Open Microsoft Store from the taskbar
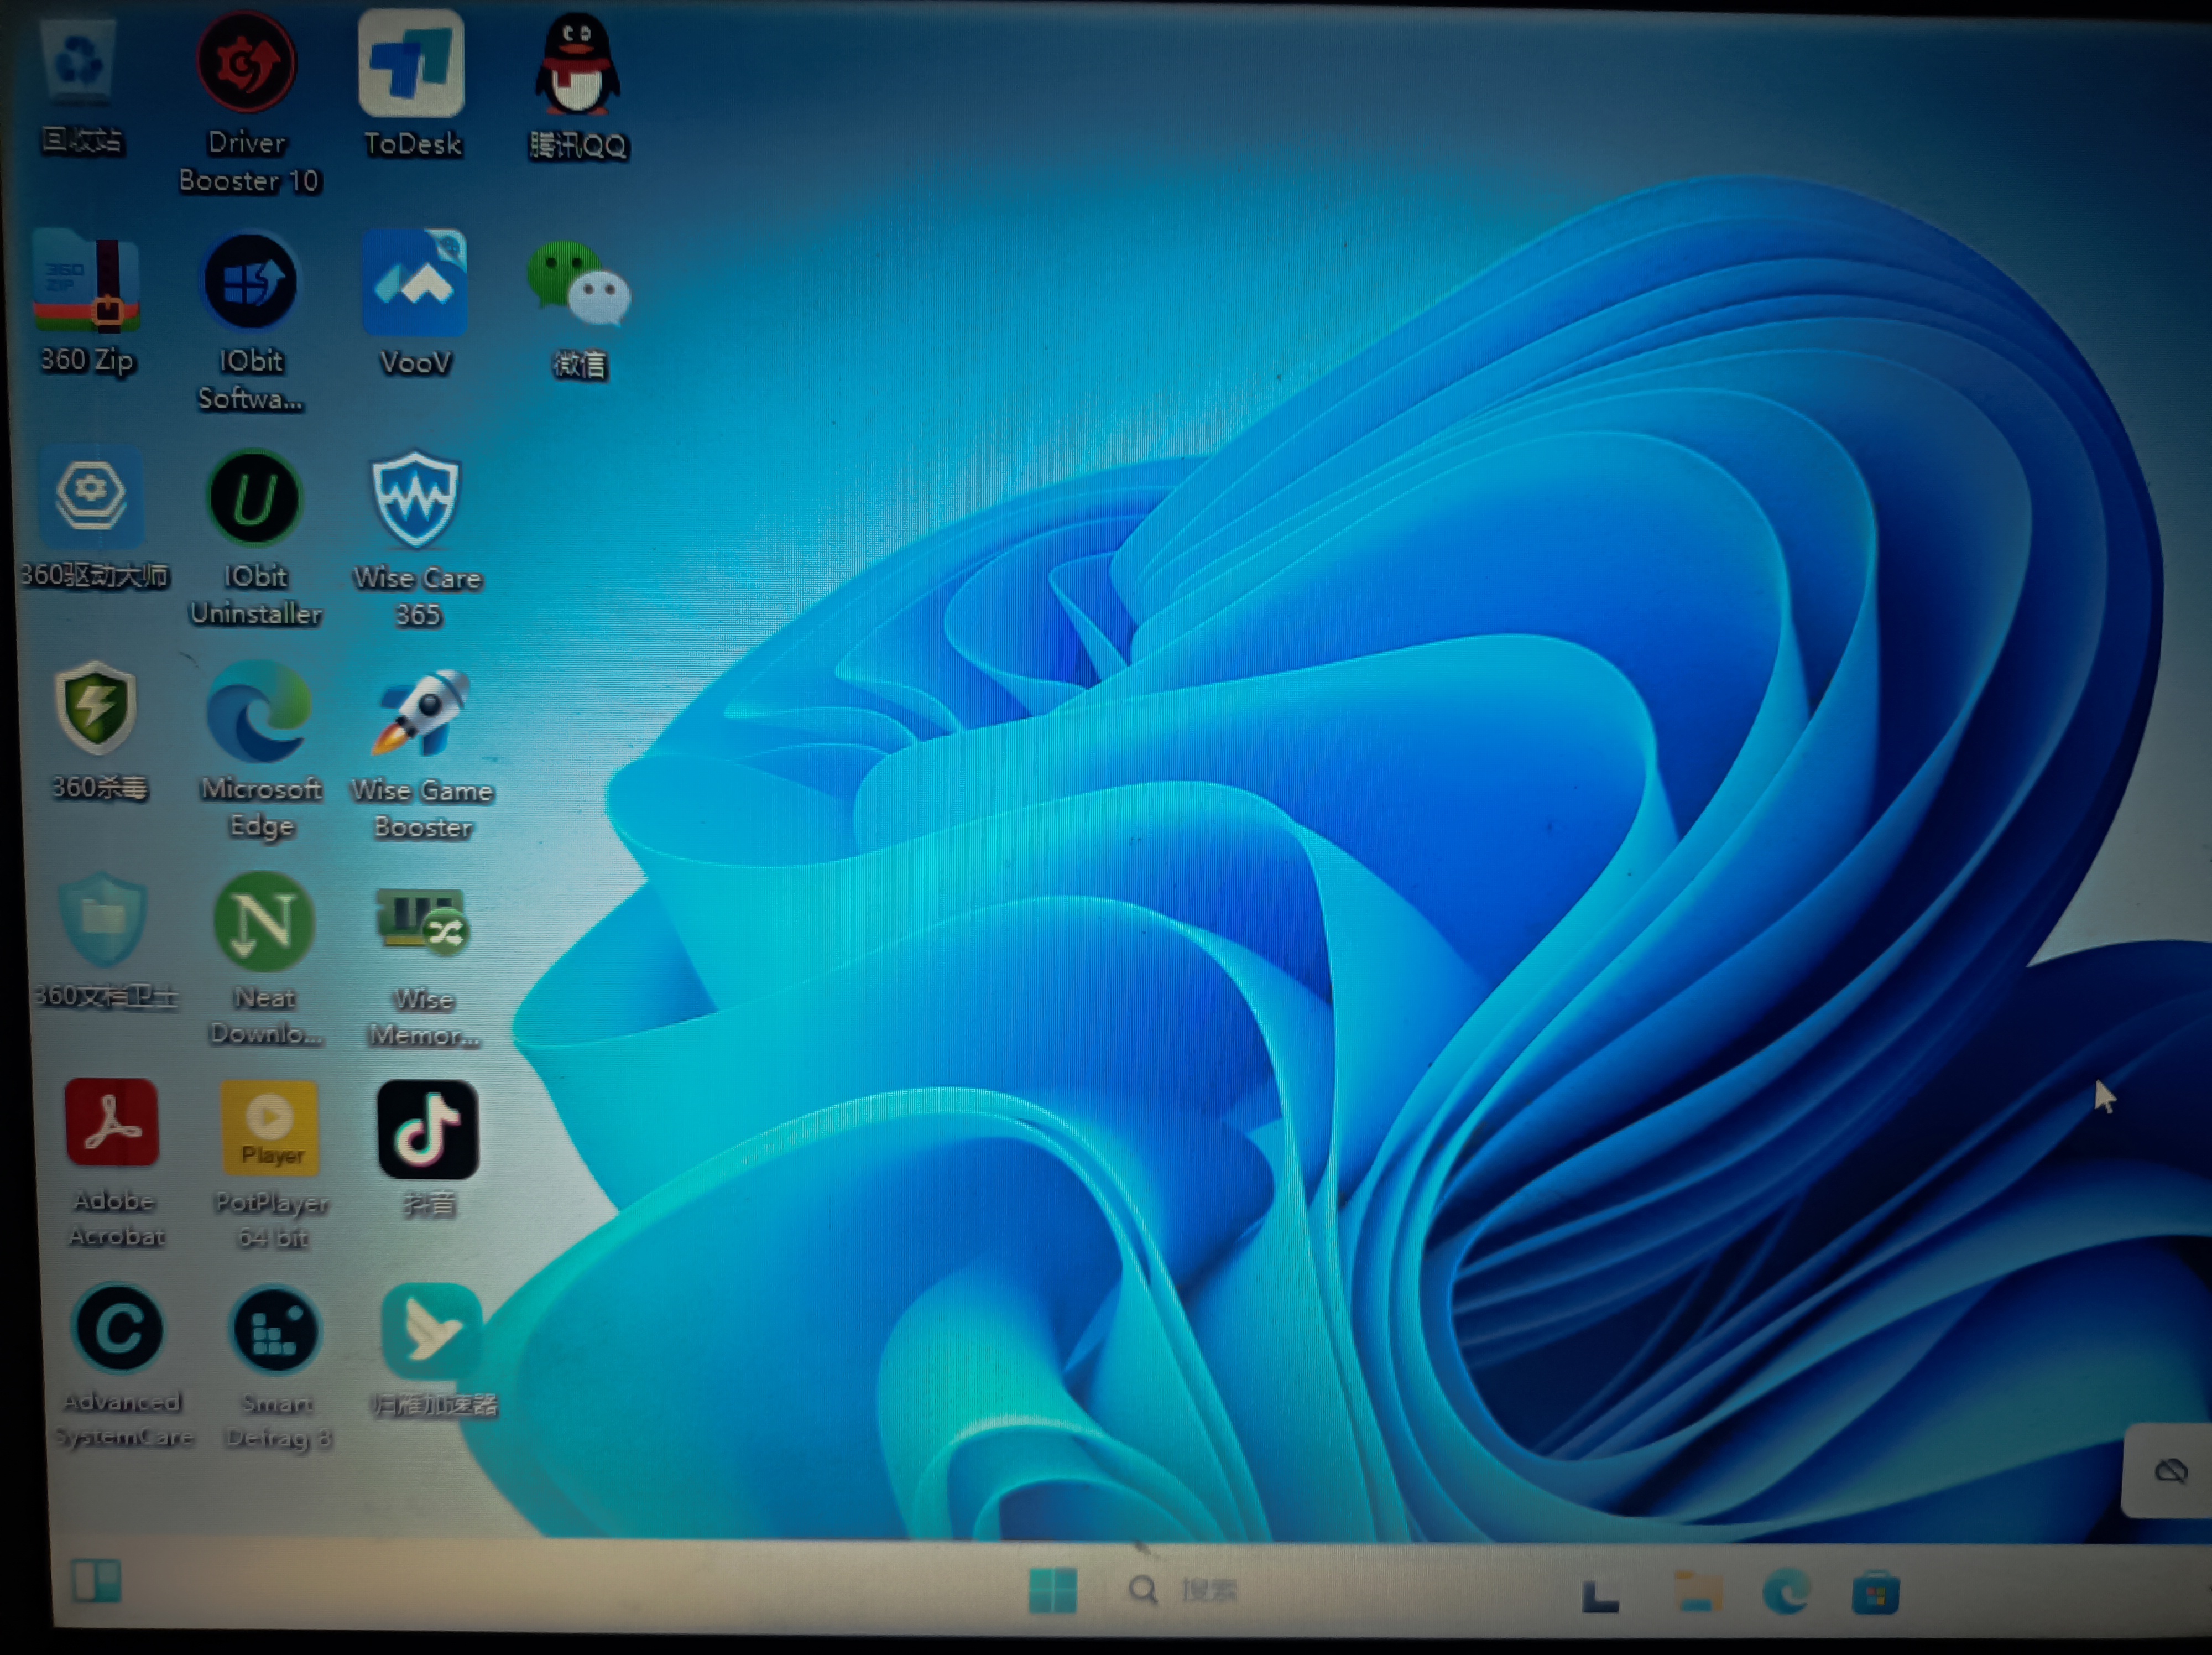Image resolution: width=2212 pixels, height=1655 pixels. (x=1875, y=1593)
